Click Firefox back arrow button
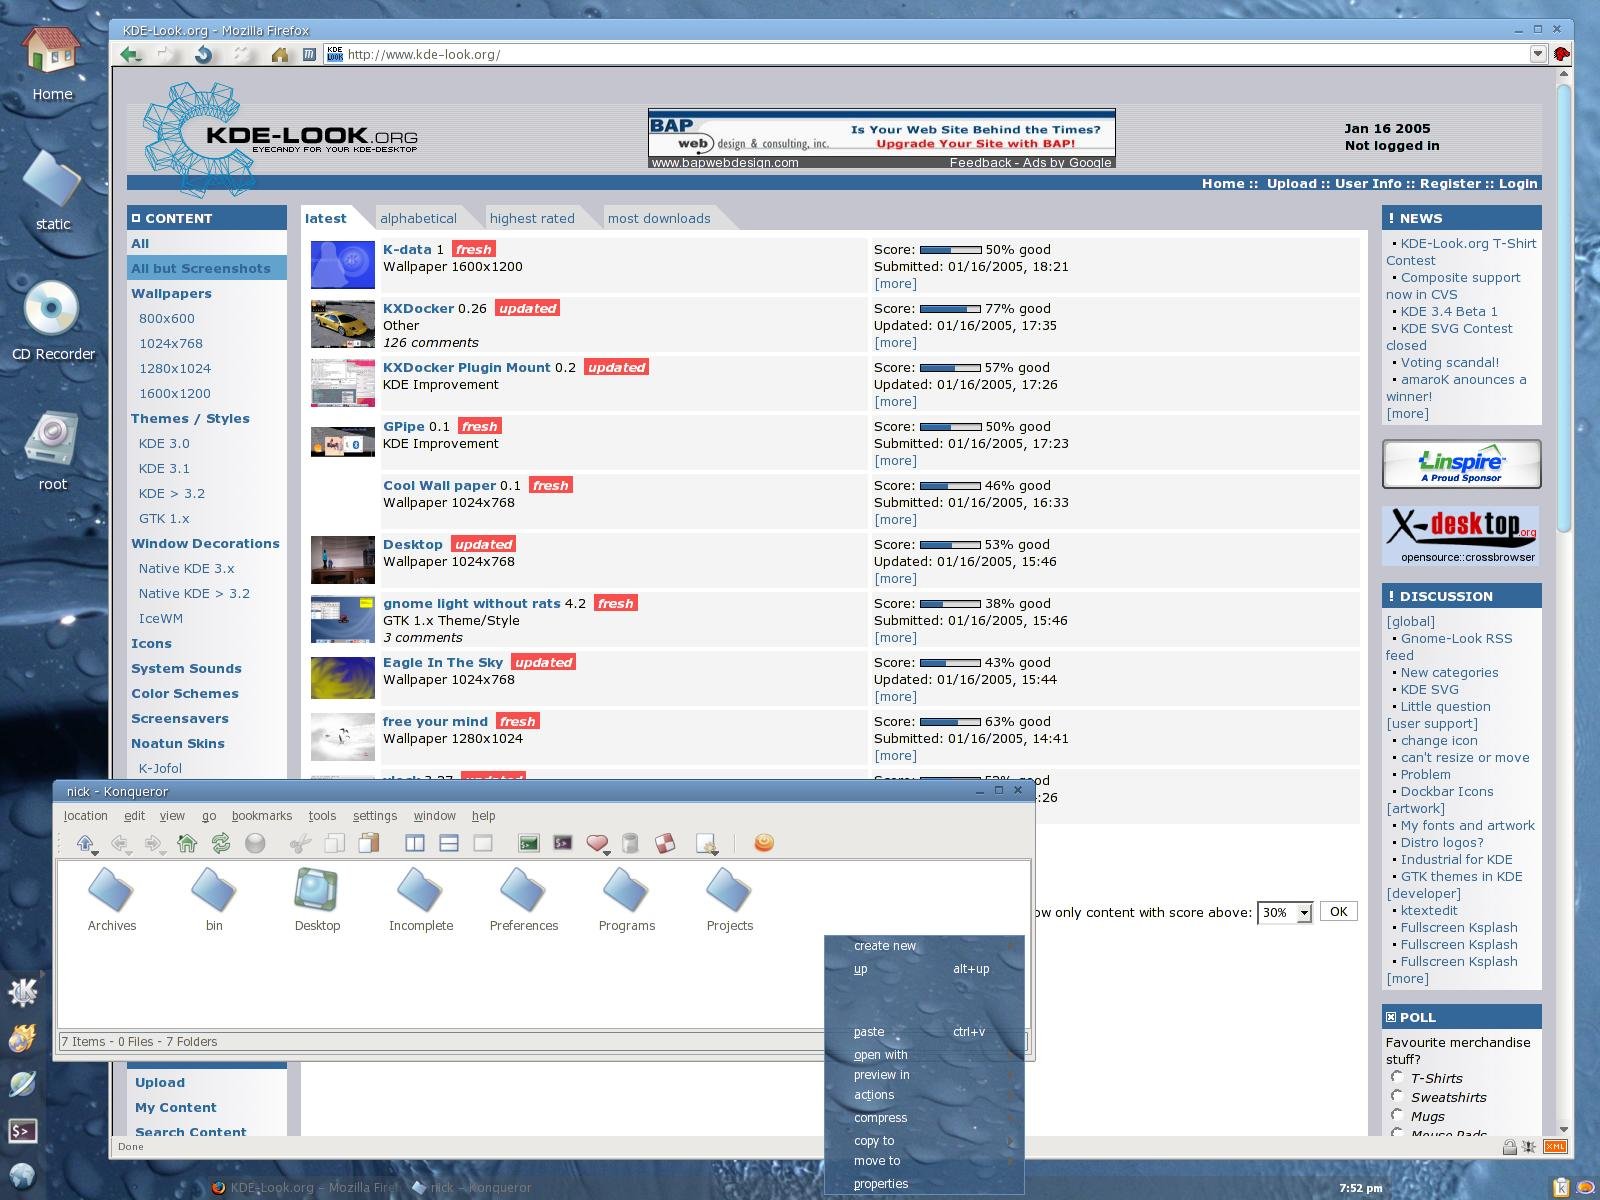Viewport: 1600px width, 1200px height. point(129,55)
